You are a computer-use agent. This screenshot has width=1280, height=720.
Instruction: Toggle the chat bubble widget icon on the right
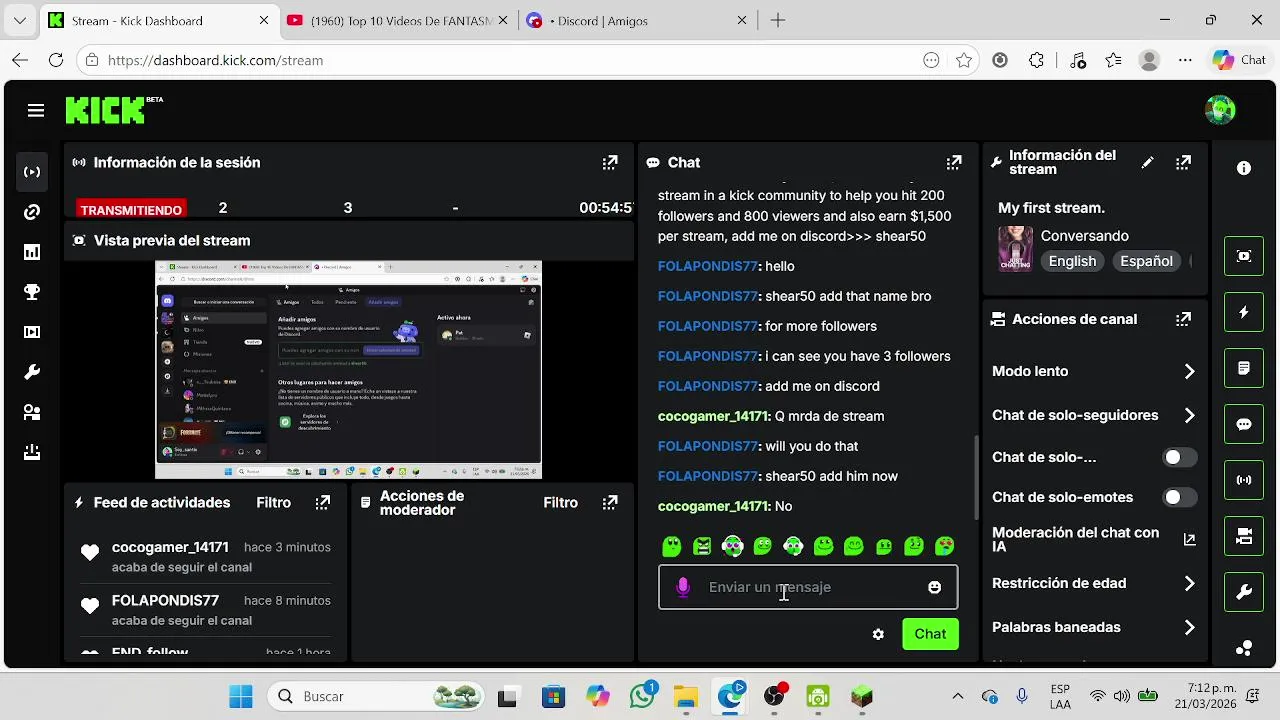click(1244, 424)
